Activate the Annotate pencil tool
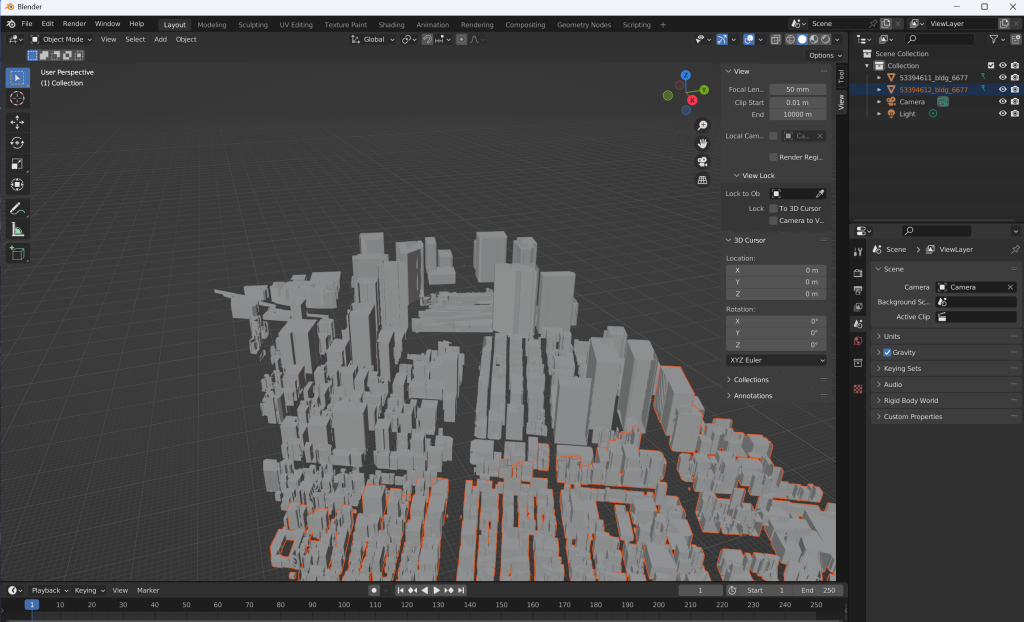This screenshot has width=1024, height=622. tap(17, 208)
